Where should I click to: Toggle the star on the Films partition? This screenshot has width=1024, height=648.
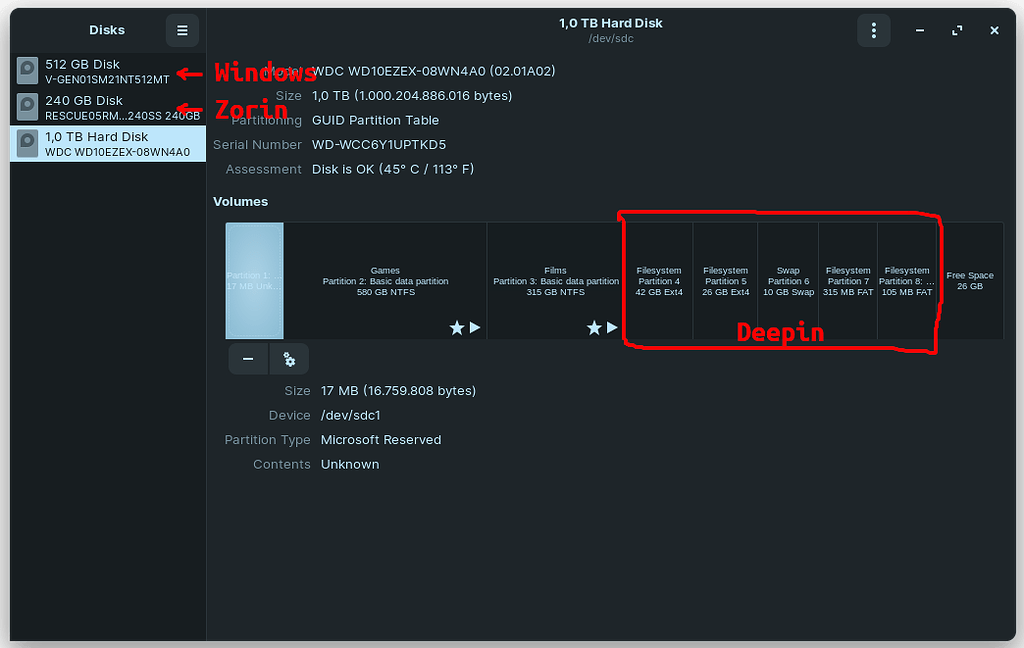click(593, 326)
